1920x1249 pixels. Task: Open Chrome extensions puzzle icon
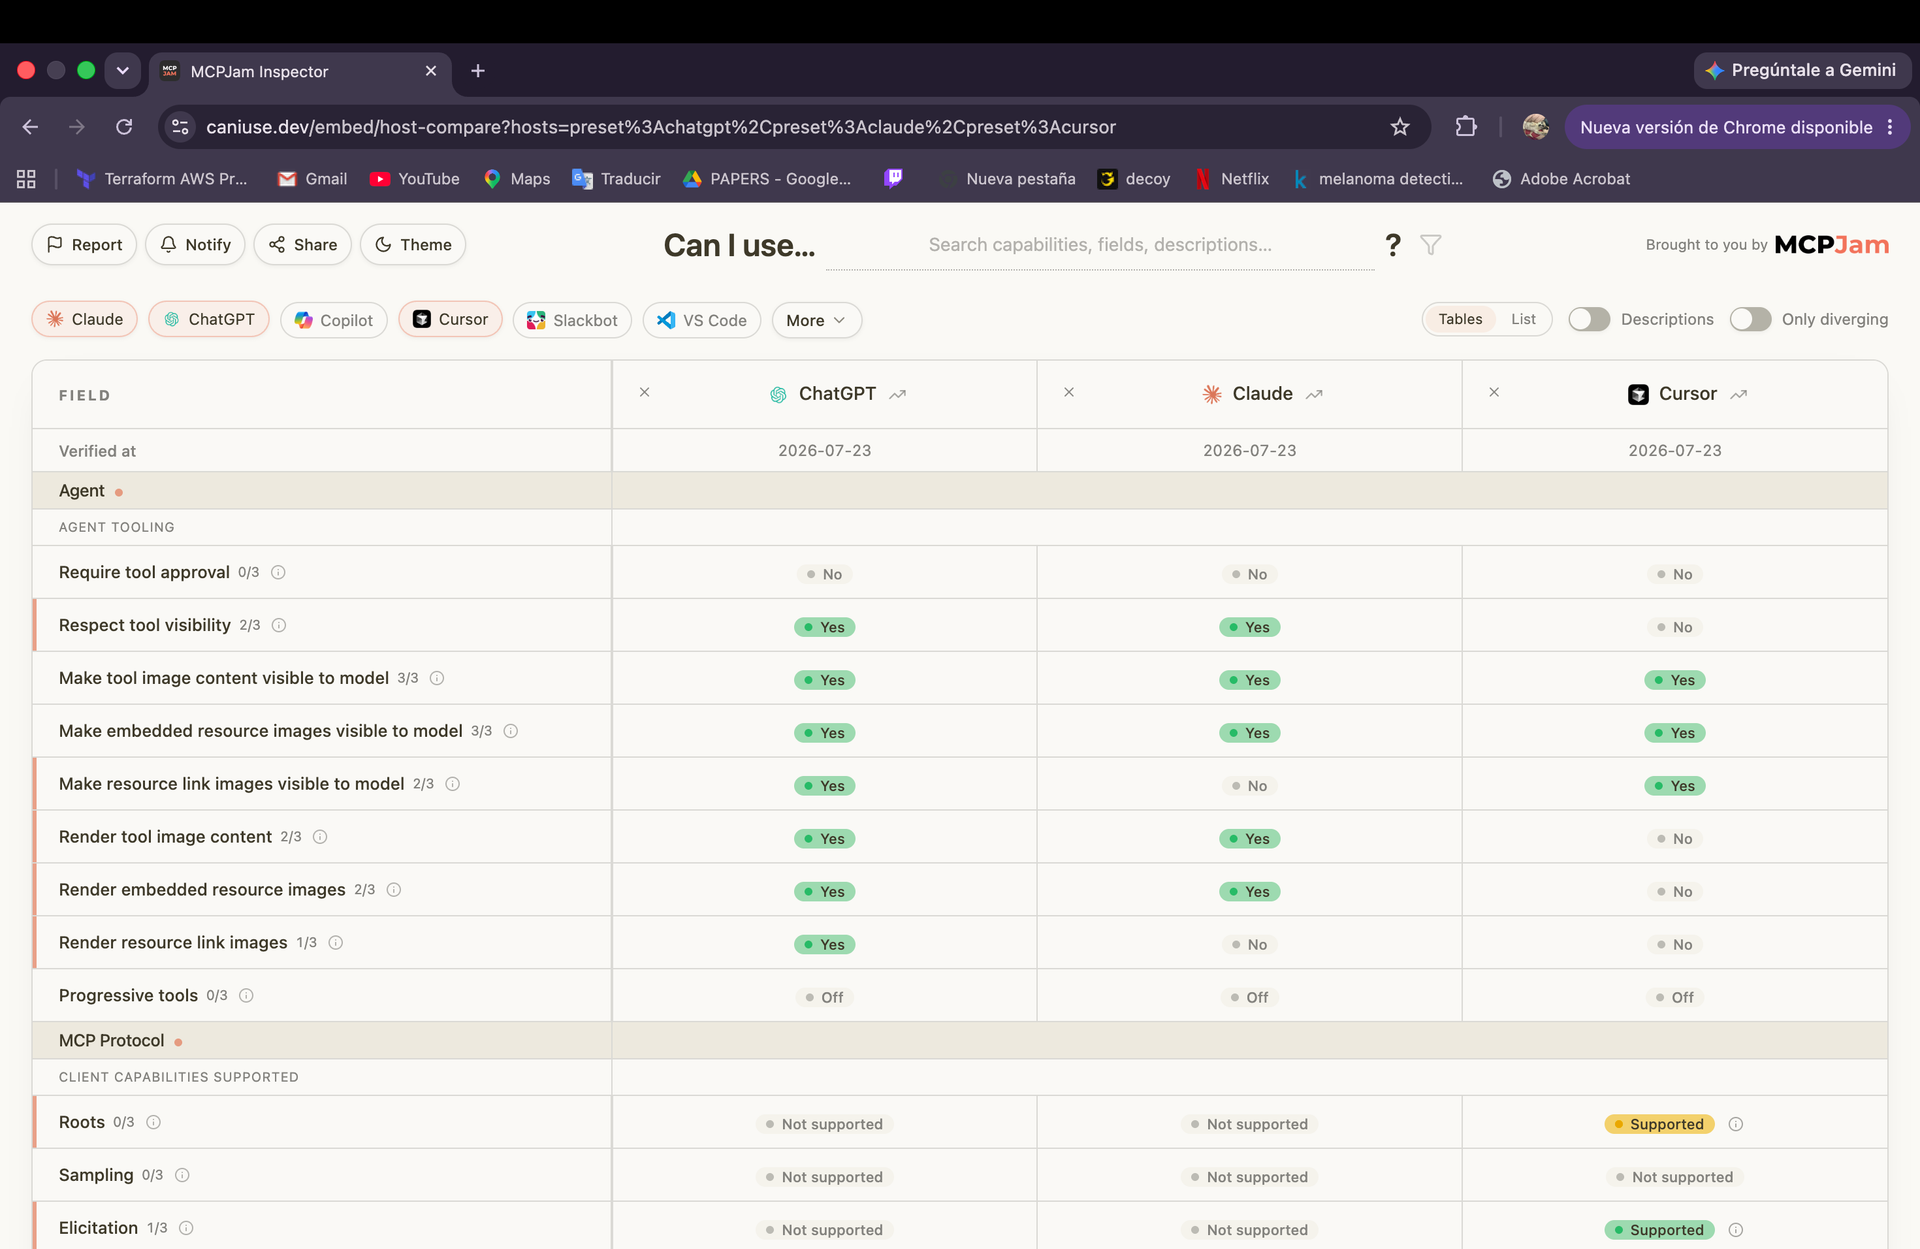(x=1466, y=127)
